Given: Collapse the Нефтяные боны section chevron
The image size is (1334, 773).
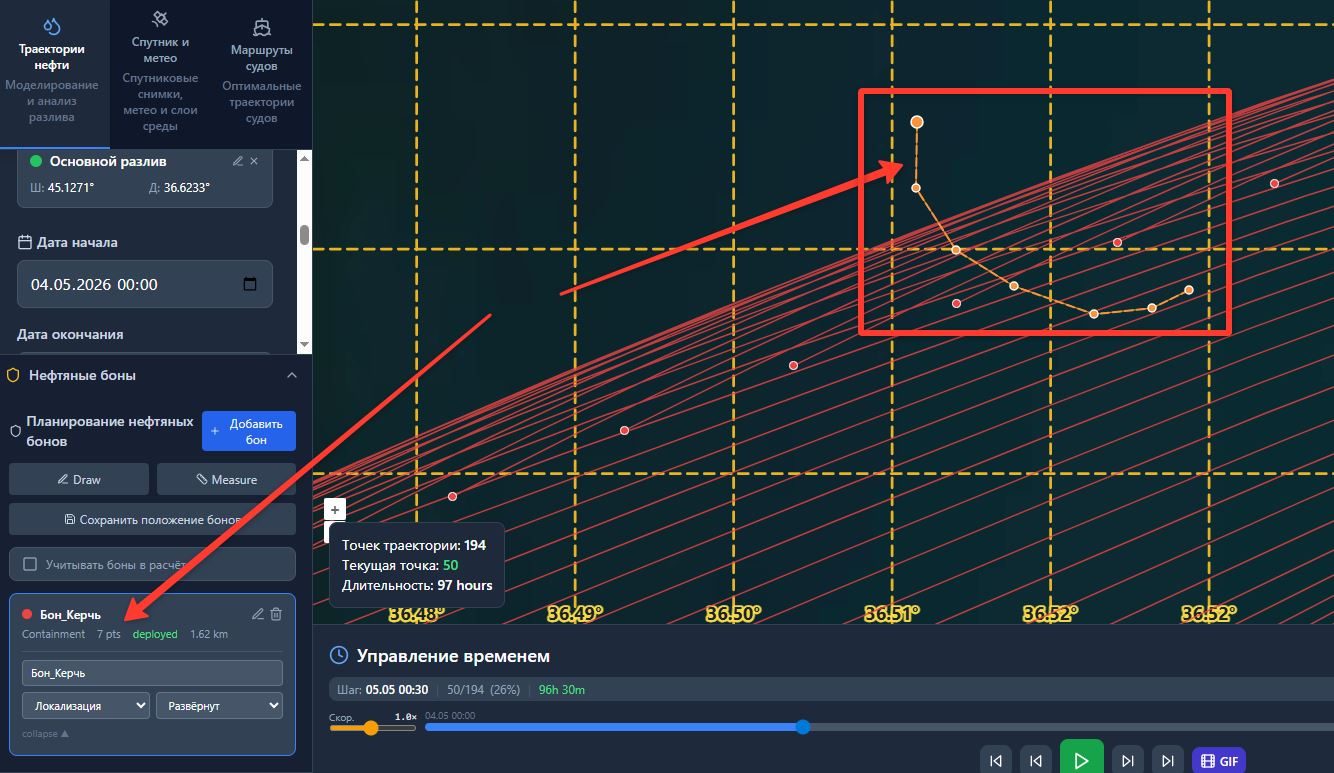Looking at the screenshot, I should [292, 375].
